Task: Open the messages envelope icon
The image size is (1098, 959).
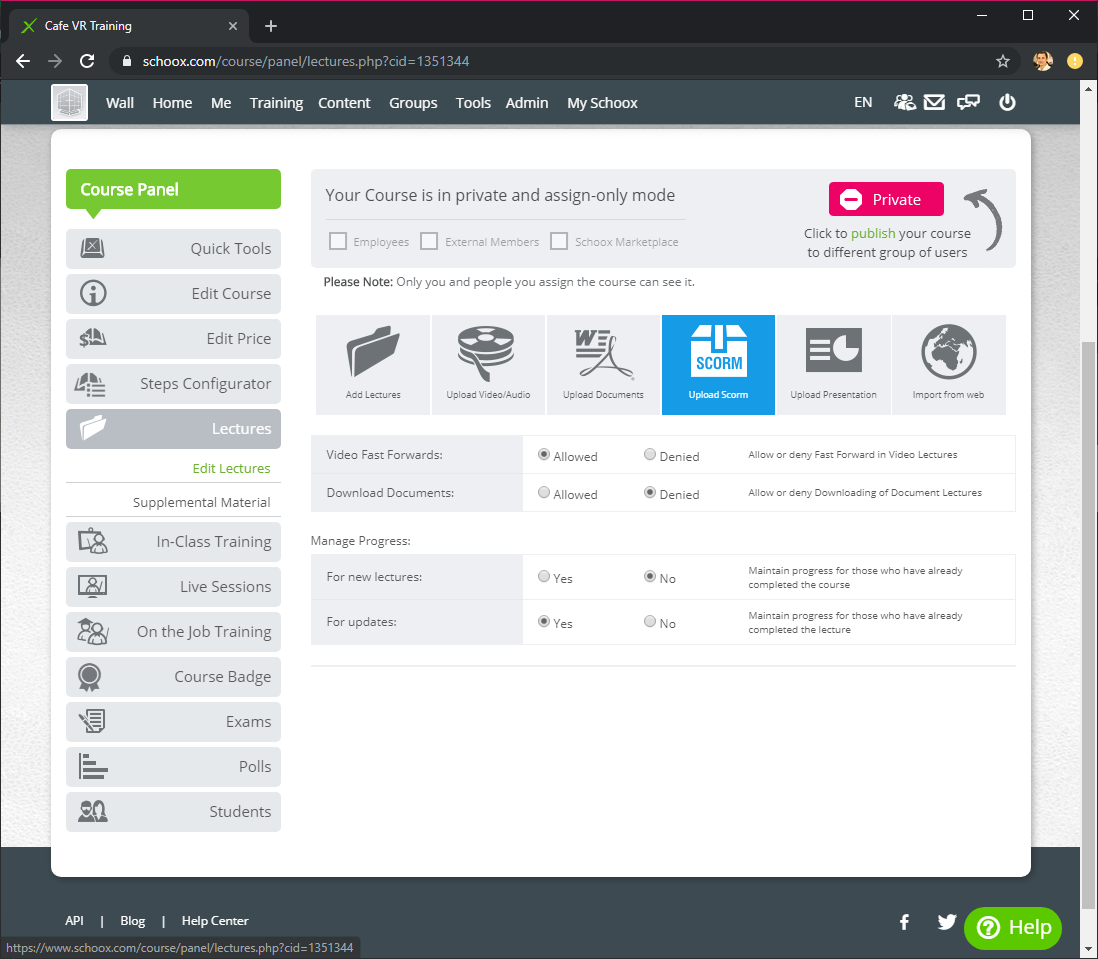Action: pyautogui.click(x=934, y=103)
